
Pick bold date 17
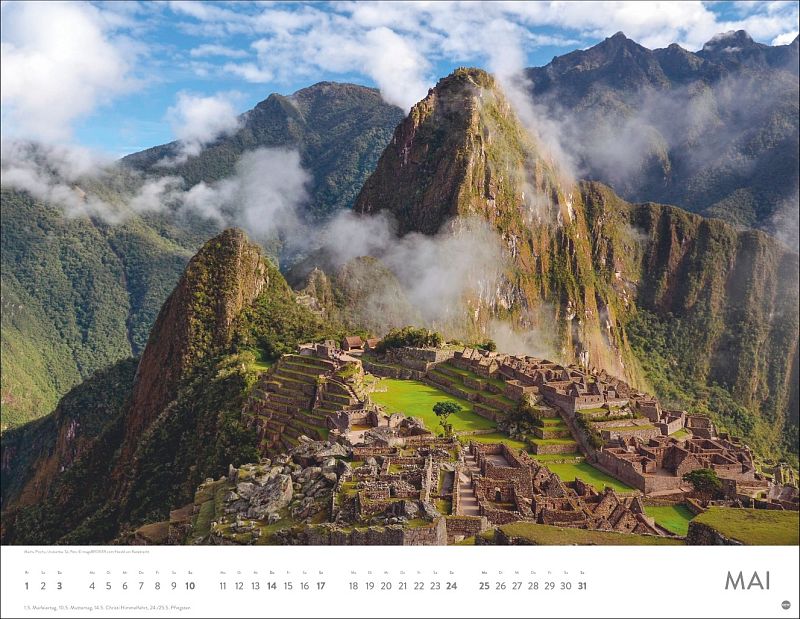point(320,586)
